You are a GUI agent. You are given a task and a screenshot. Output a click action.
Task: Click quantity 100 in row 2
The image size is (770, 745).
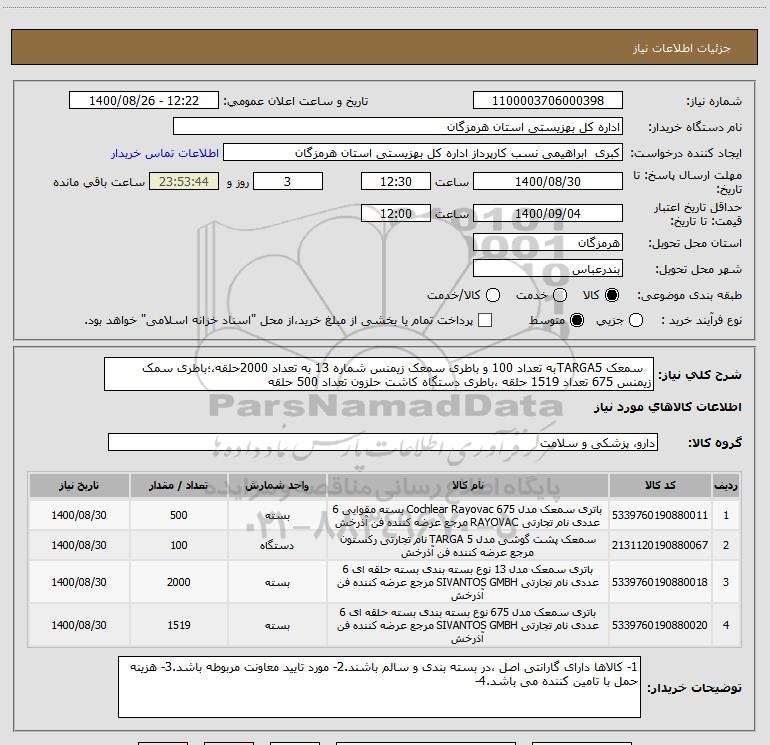[x=179, y=545]
